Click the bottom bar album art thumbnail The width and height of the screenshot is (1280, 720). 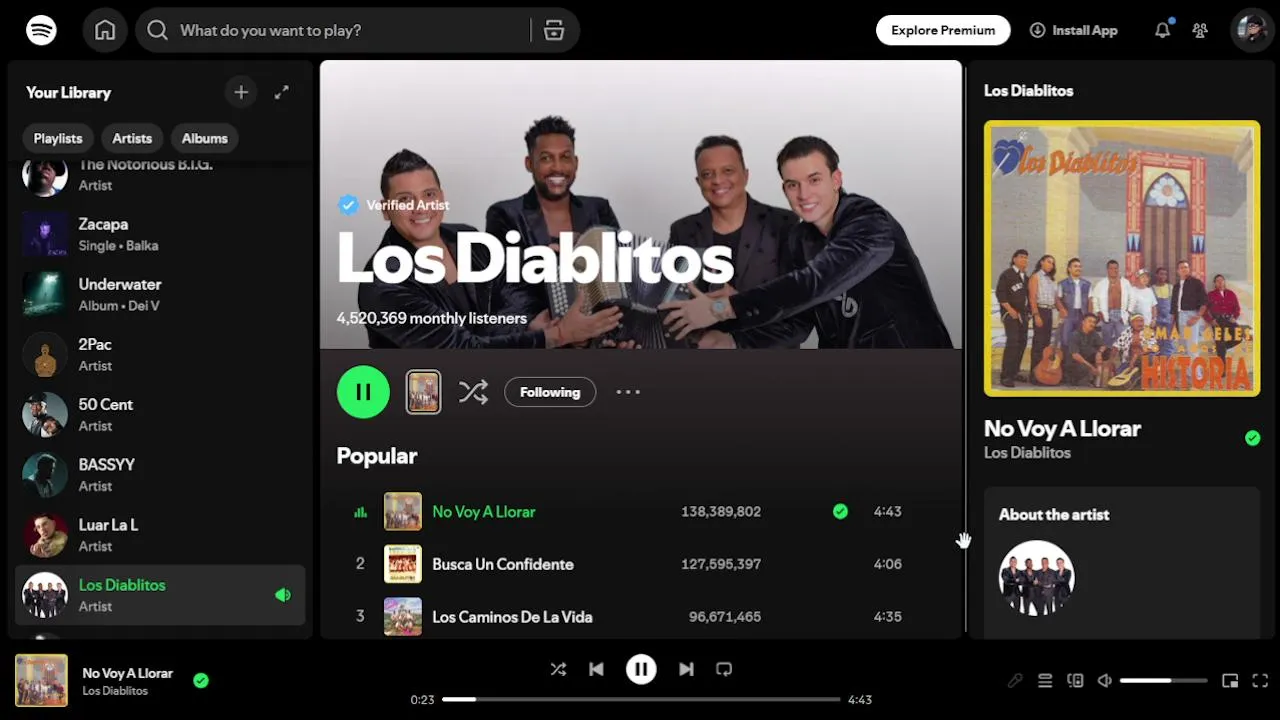41,680
